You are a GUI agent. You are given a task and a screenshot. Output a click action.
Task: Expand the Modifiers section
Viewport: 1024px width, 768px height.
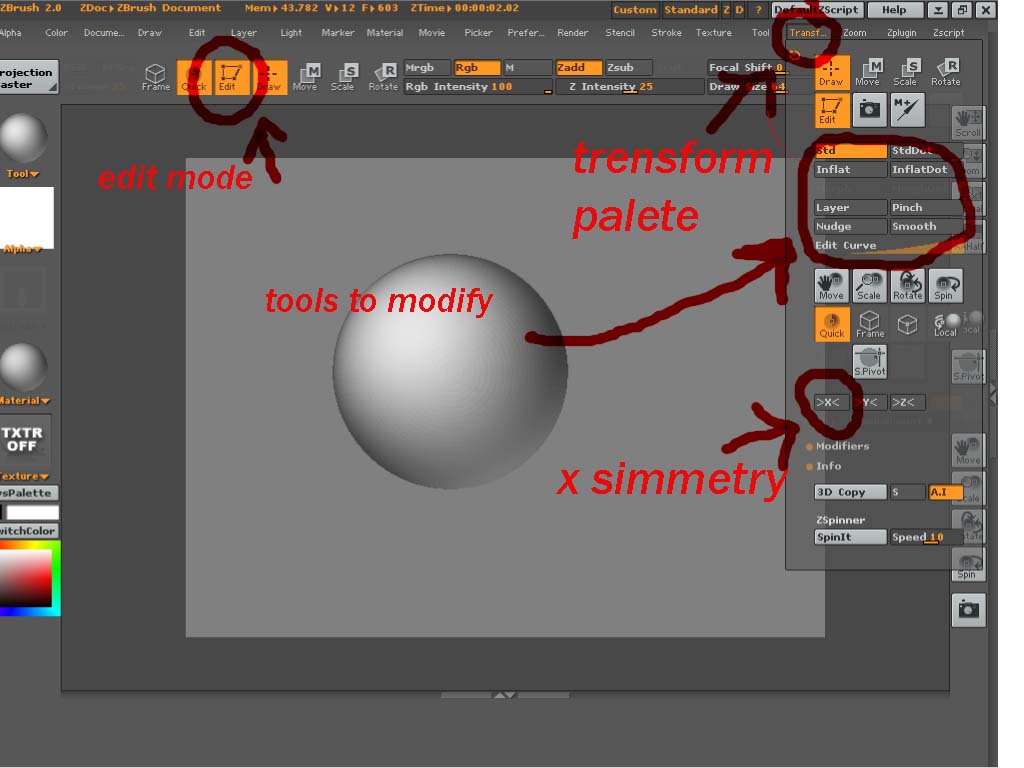842,446
